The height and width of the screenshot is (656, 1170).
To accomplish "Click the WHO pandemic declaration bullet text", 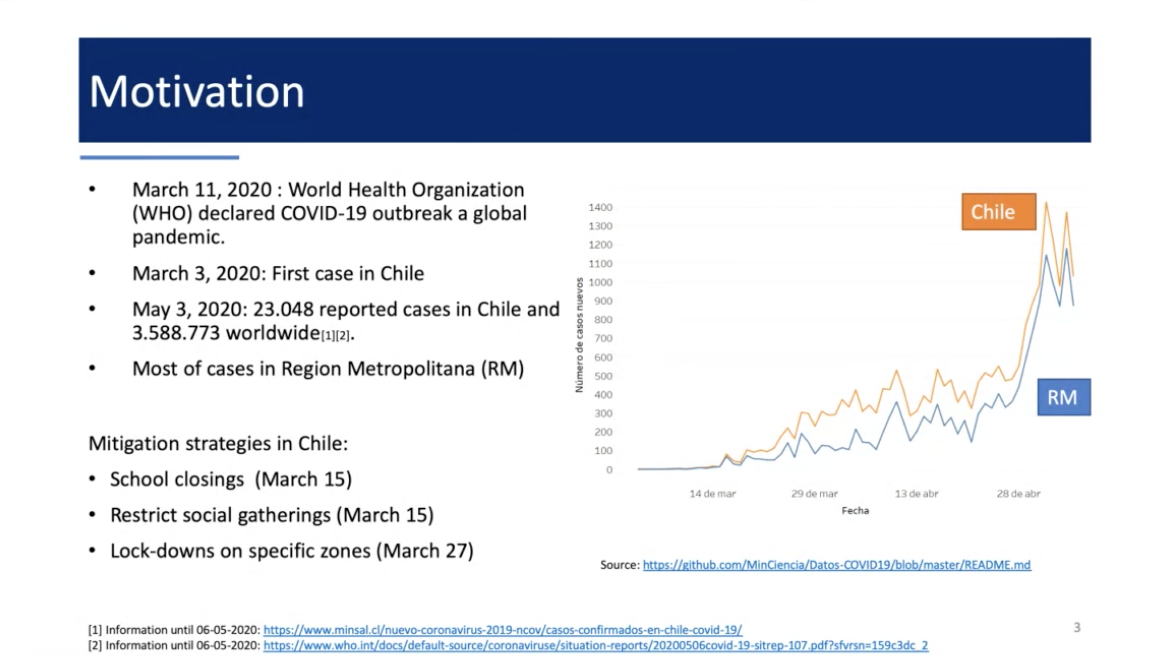I will [329, 213].
